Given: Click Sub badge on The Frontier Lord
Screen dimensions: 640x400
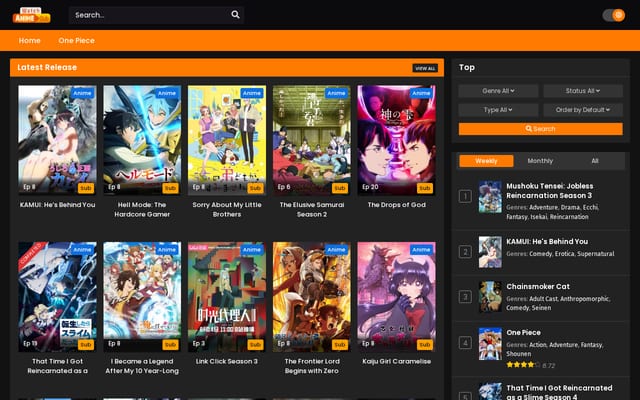Looking at the screenshot, I should 340,345.
